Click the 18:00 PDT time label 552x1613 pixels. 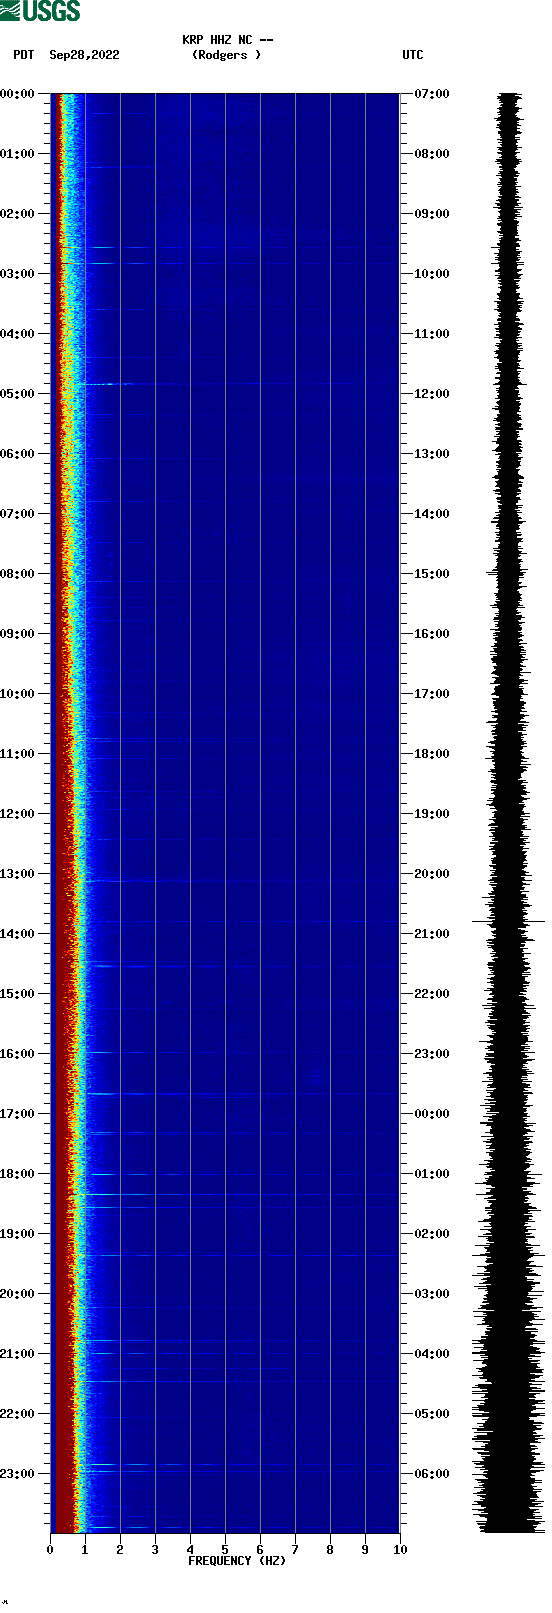pyautogui.click(x=17, y=1174)
